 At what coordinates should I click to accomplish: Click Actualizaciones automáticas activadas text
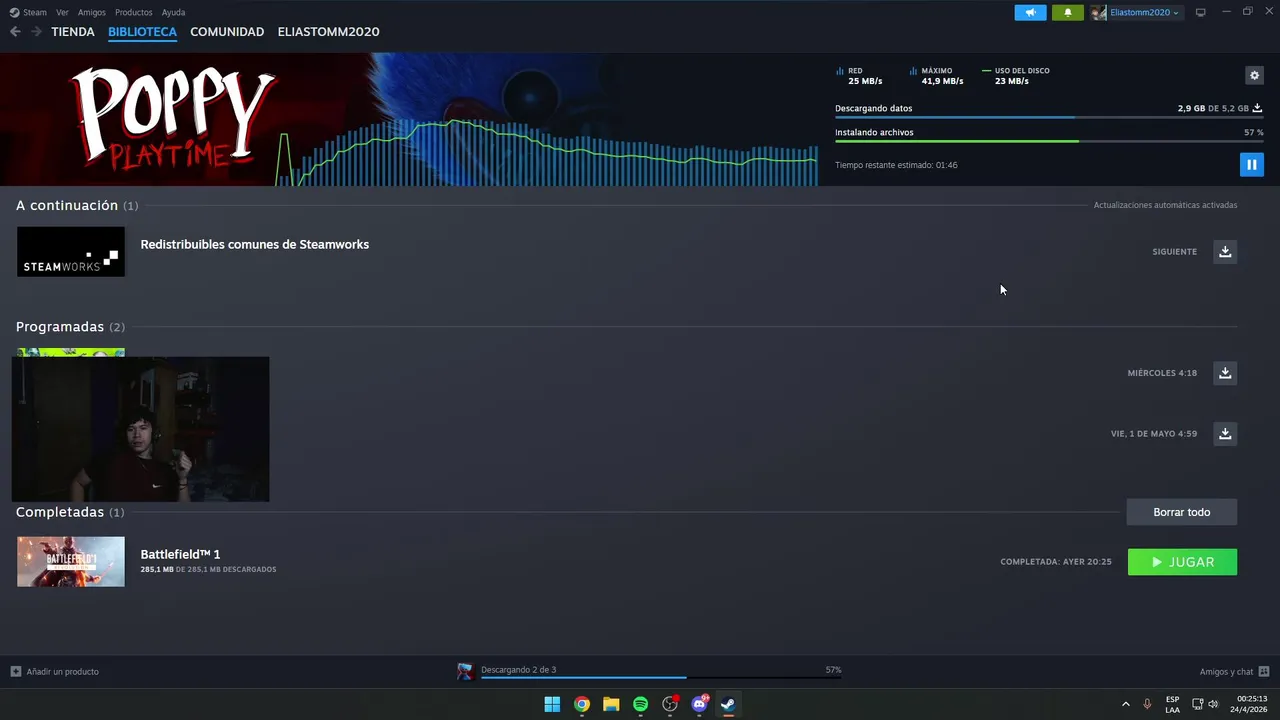1165,205
